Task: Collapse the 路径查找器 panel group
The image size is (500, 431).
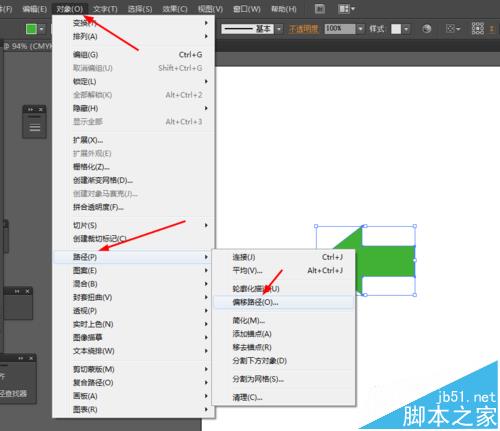Action: (21, 358)
